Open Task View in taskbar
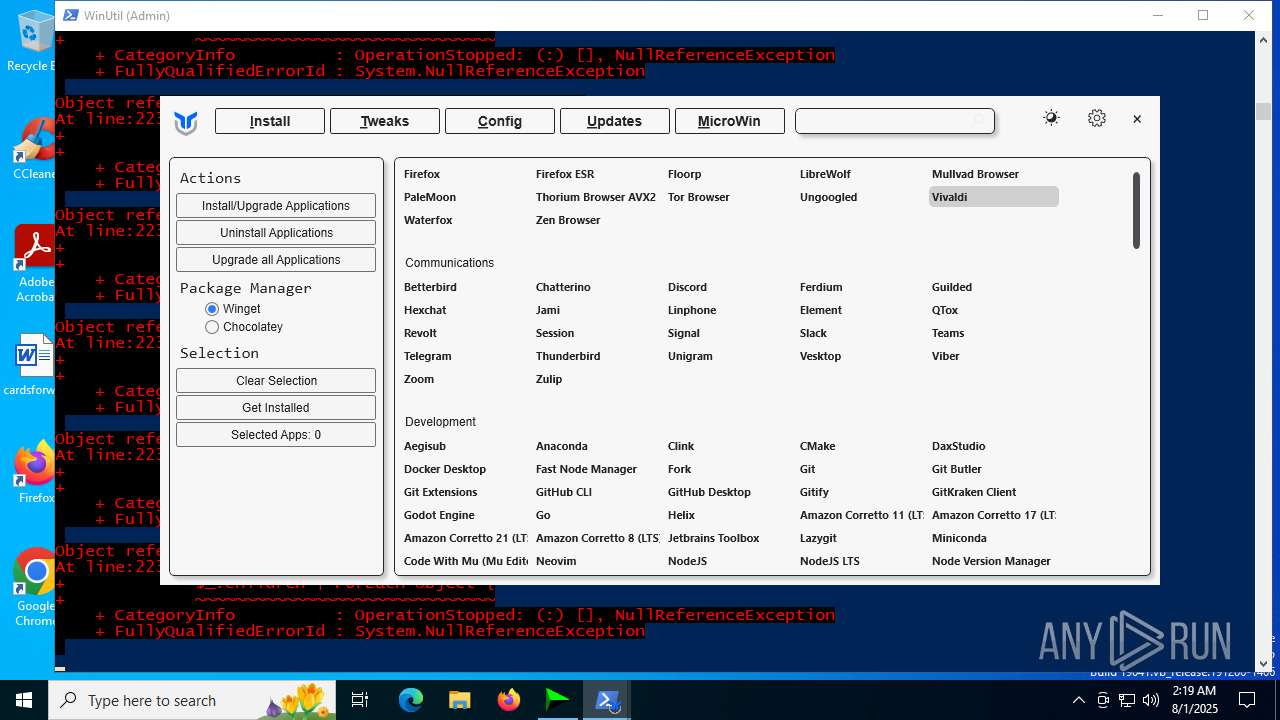The image size is (1280, 720). pos(360,700)
